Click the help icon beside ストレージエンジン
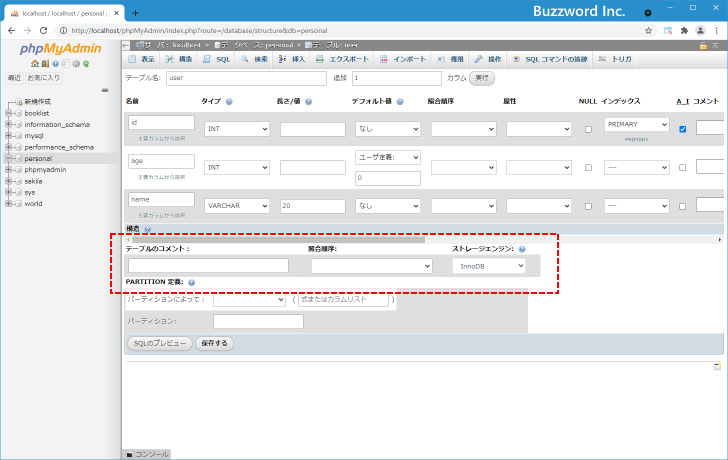Image resolution: width=728 pixels, height=460 pixels. click(x=522, y=249)
